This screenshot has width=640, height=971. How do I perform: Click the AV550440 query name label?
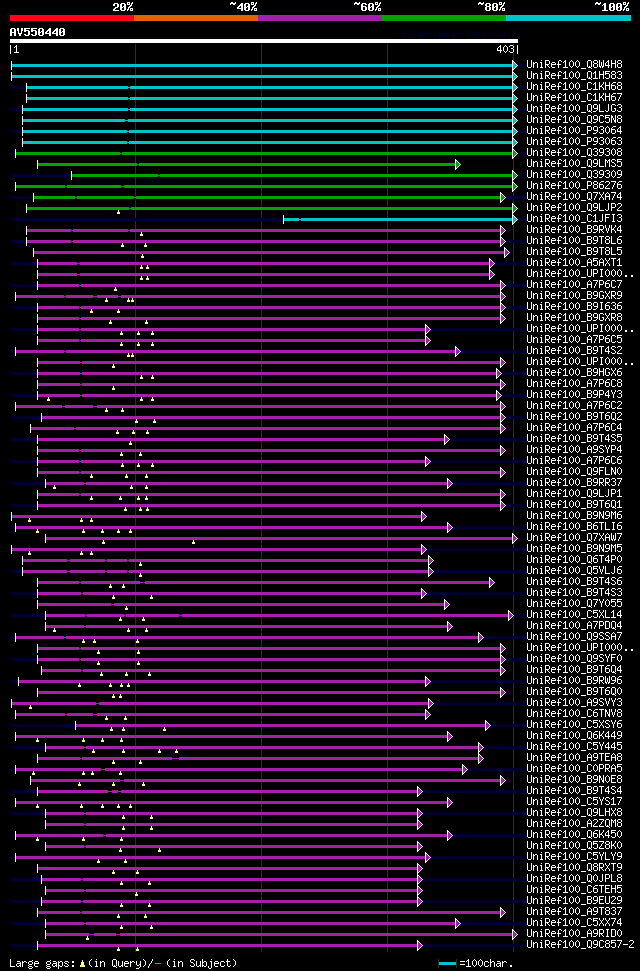38,32
